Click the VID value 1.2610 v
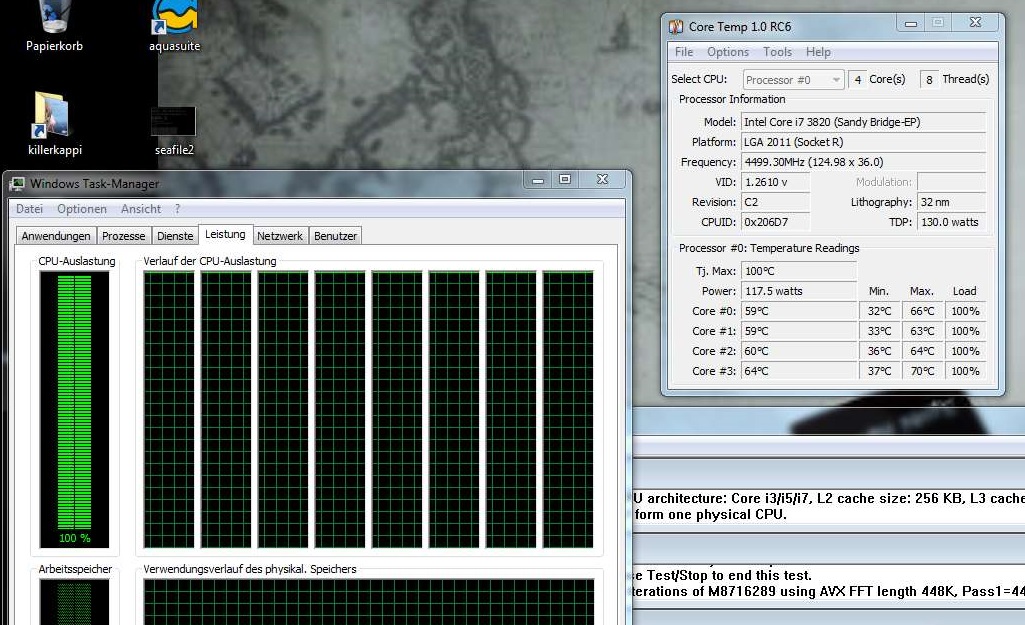 pos(775,182)
